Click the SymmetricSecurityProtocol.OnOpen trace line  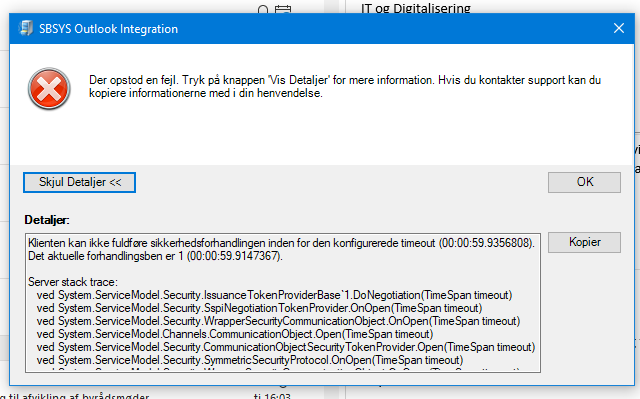250,360
